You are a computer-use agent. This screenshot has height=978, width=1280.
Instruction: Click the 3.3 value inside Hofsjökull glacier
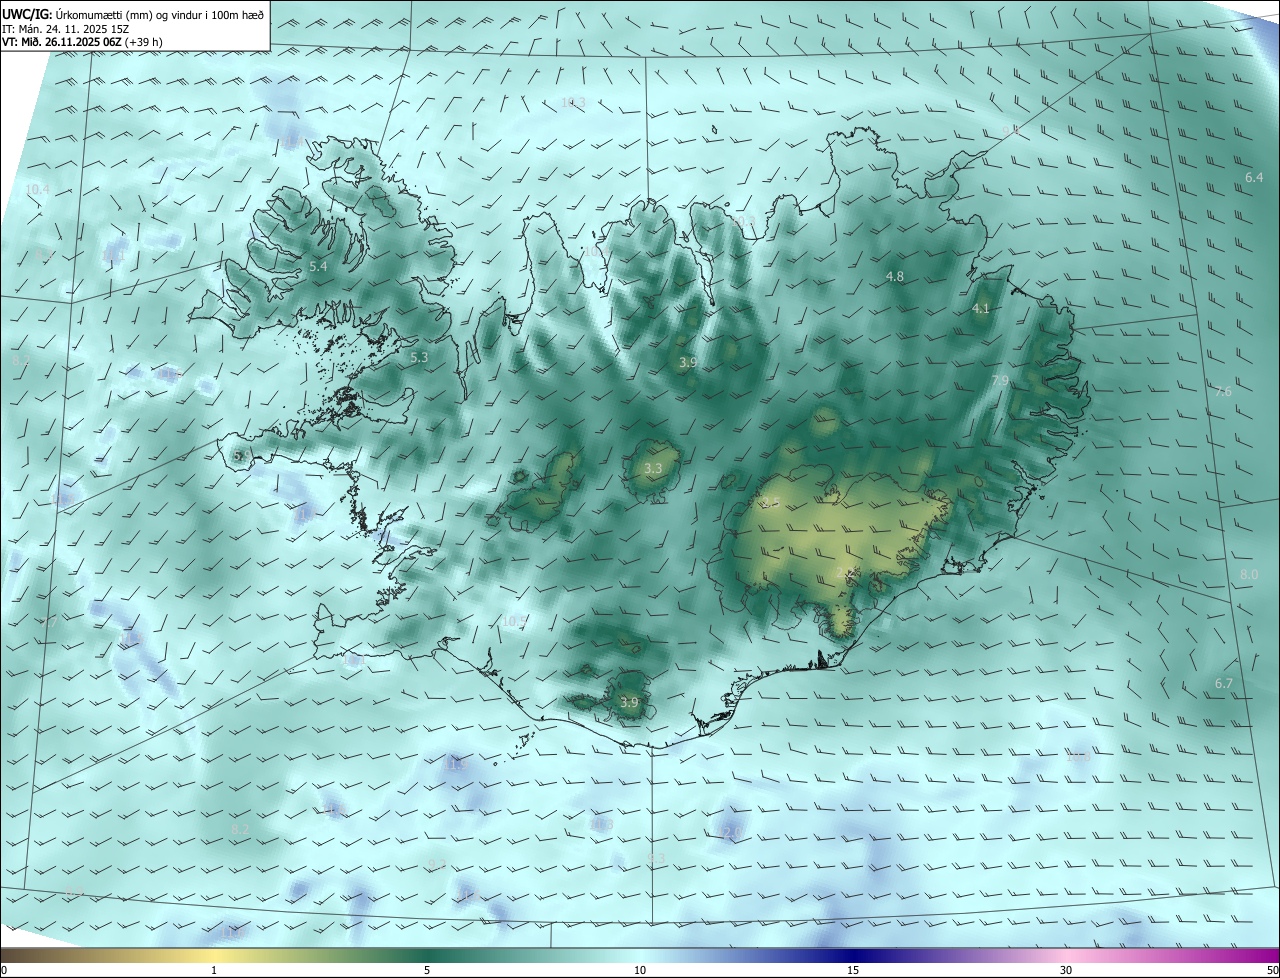click(653, 468)
